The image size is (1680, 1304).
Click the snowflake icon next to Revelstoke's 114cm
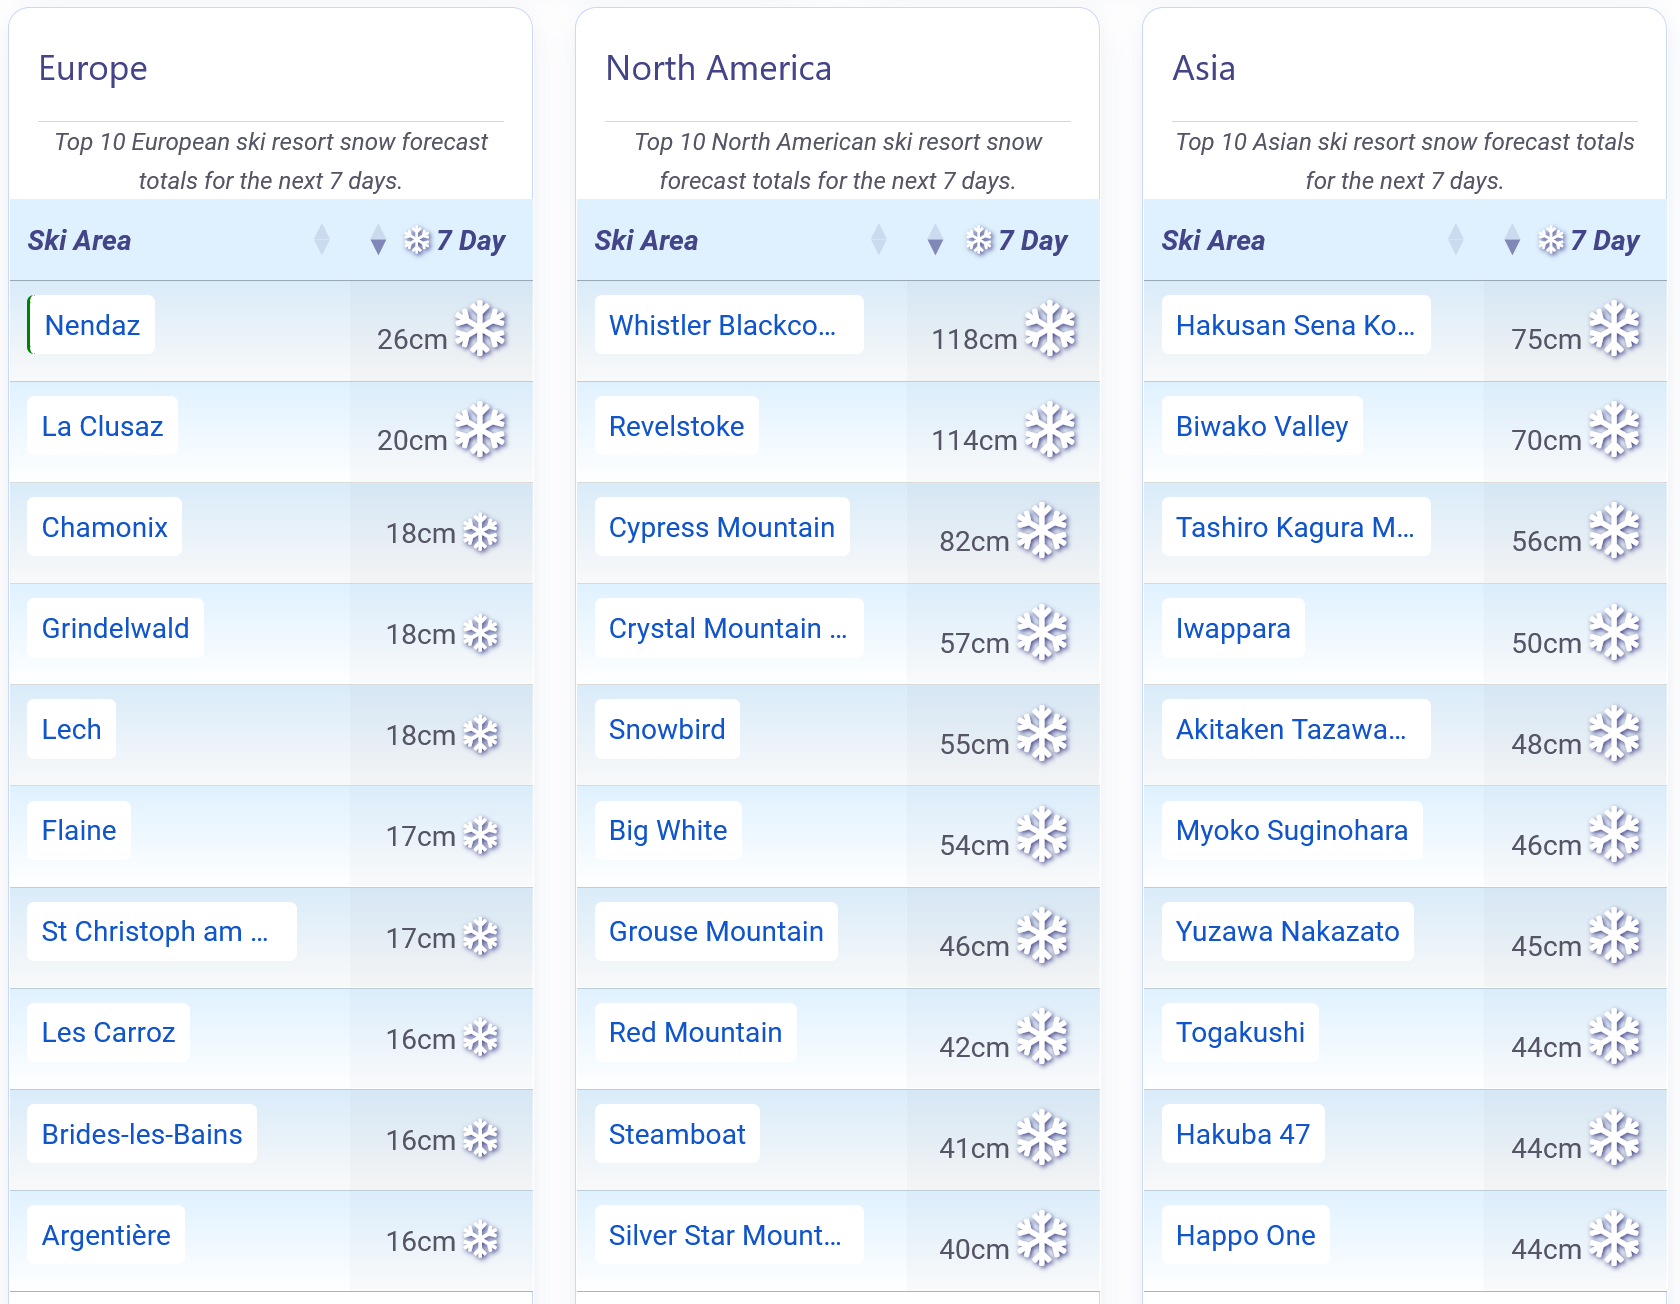pos(1050,430)
